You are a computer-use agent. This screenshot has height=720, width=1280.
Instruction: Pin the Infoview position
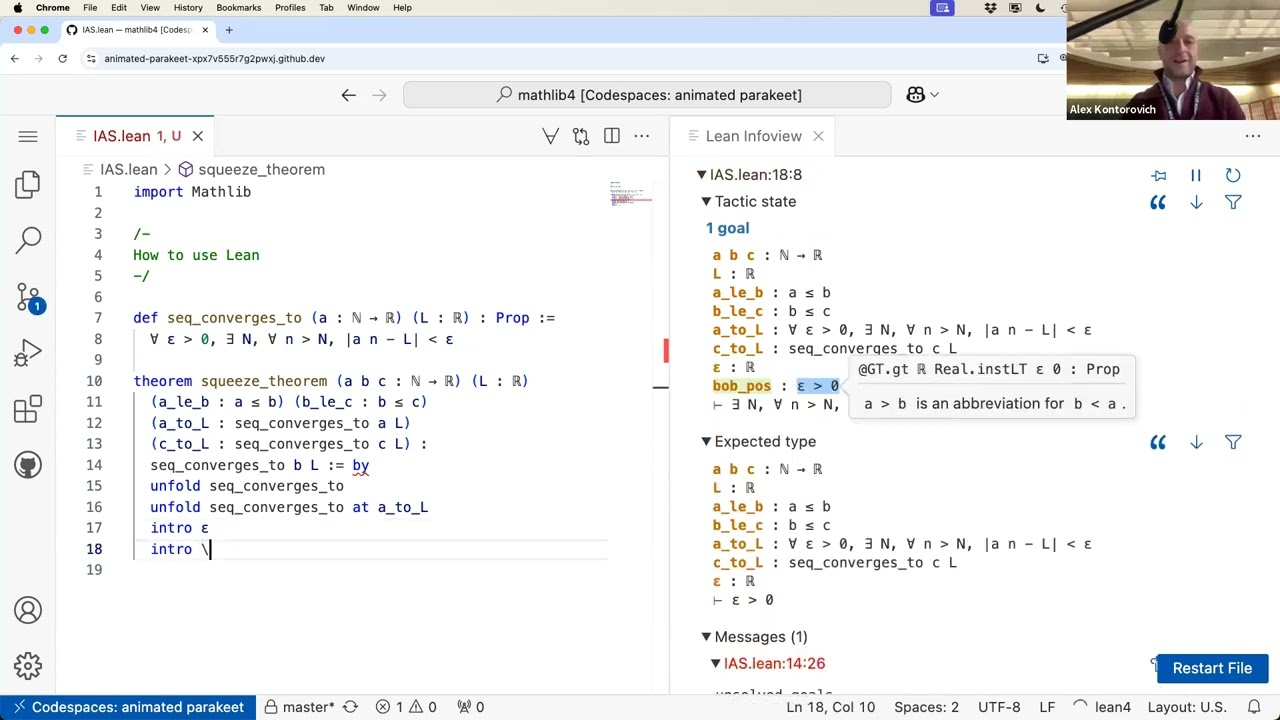point(1159,175)
